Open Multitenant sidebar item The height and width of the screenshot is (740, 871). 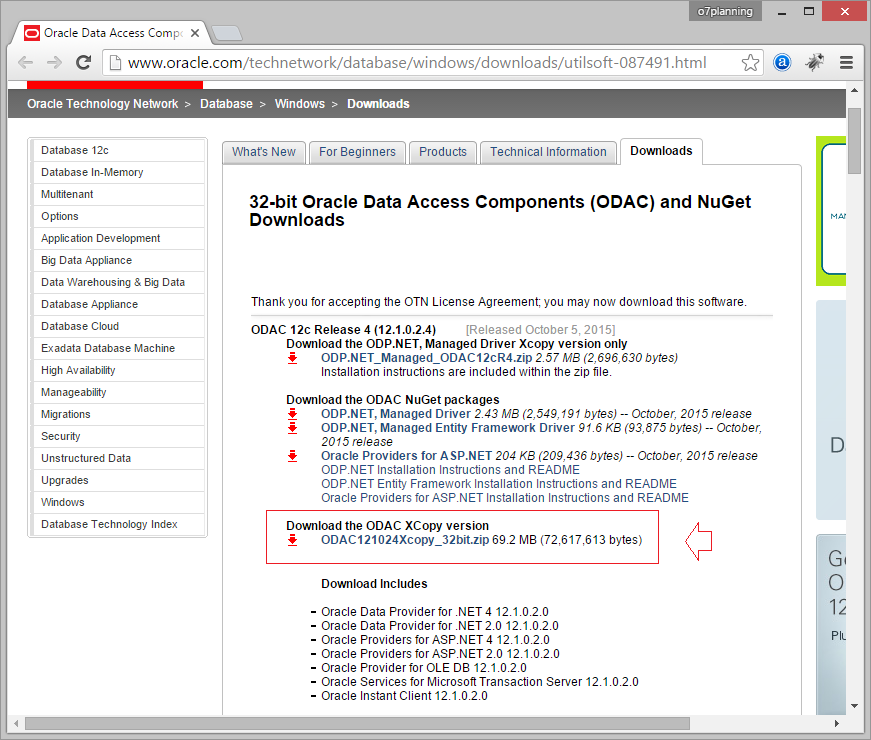118,194
